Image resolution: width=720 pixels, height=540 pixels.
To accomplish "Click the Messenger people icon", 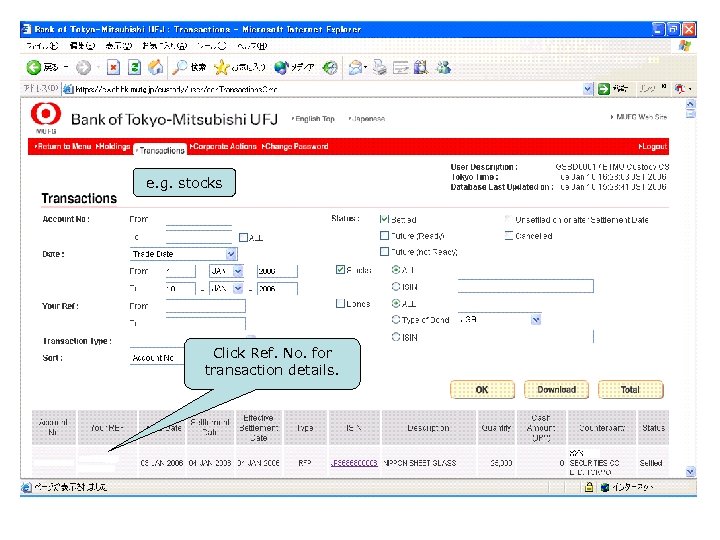I will coord(444,68).
